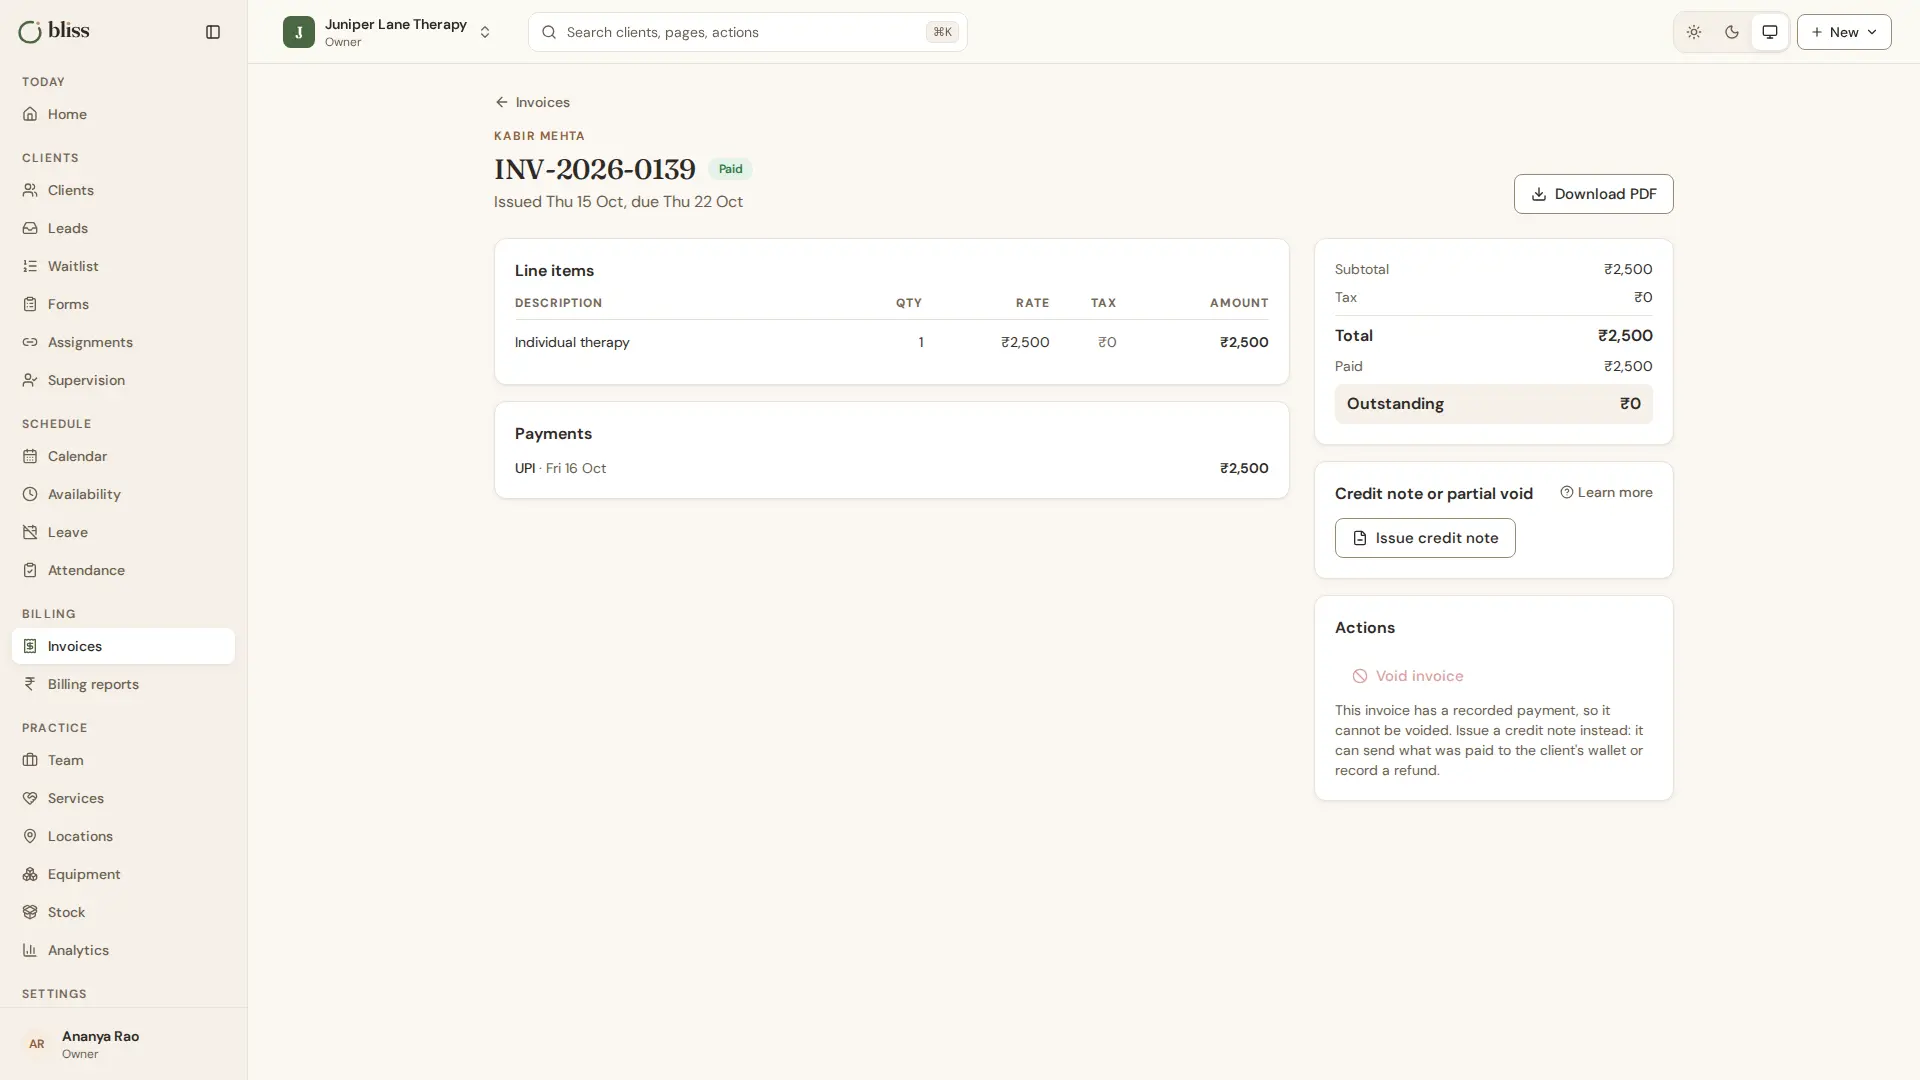
Task: Select Invoices in Billing section
Action: (x=123, y=646)
